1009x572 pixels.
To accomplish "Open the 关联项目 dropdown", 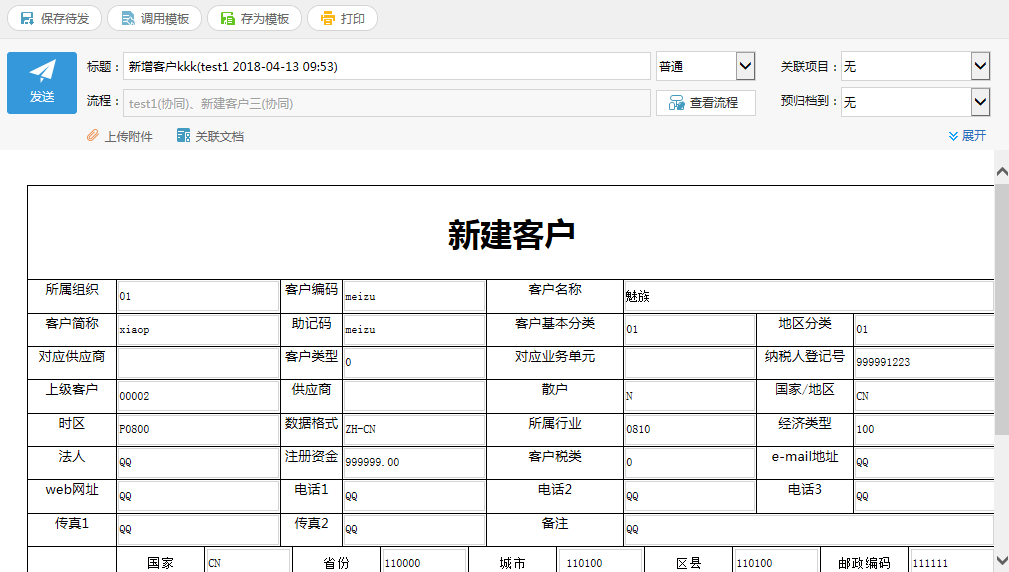I will click(x=915, y=67).
